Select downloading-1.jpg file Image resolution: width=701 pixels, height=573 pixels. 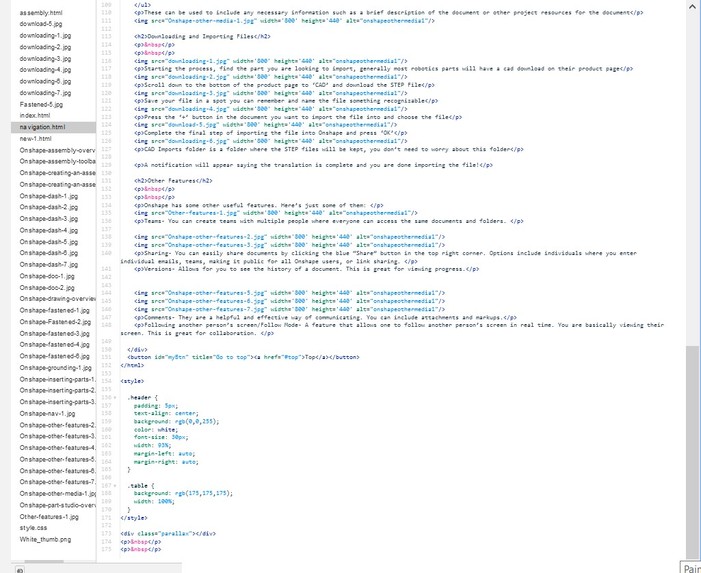[x=45, y=35]
